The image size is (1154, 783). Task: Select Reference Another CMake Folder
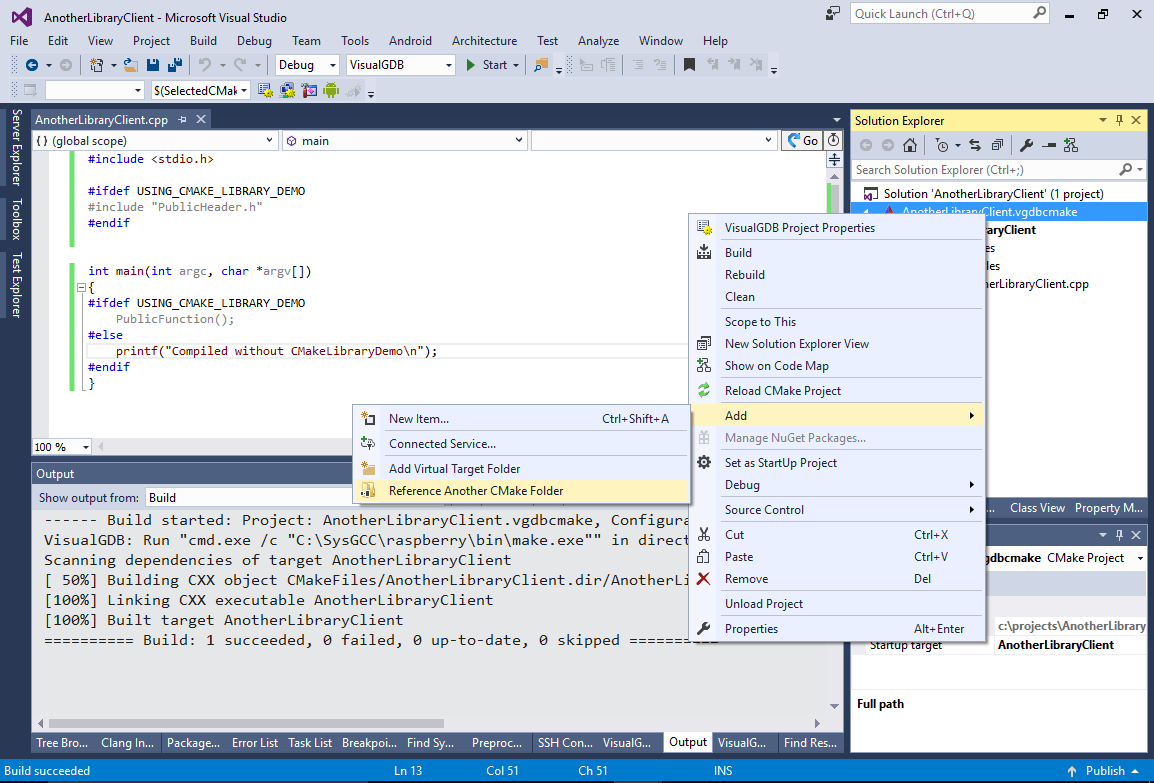click(522, 491)
